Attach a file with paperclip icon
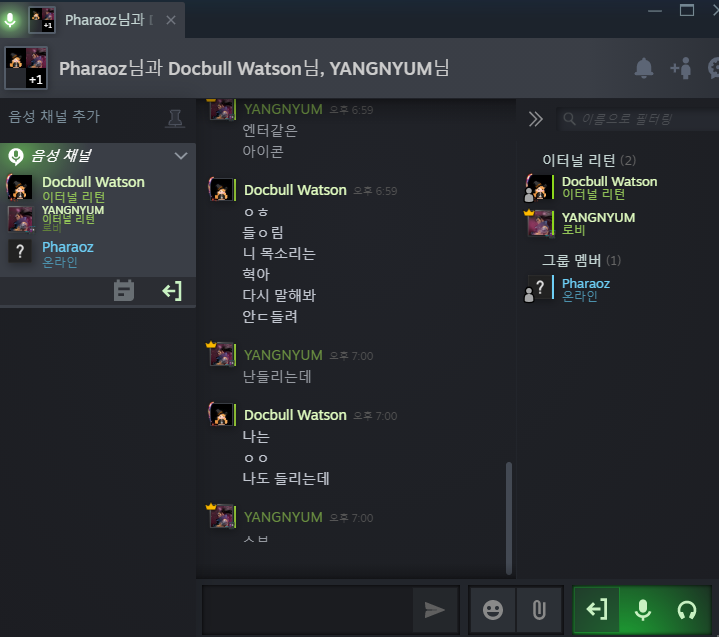The width and height of the screenshot is (719, 637). (539, 610)
